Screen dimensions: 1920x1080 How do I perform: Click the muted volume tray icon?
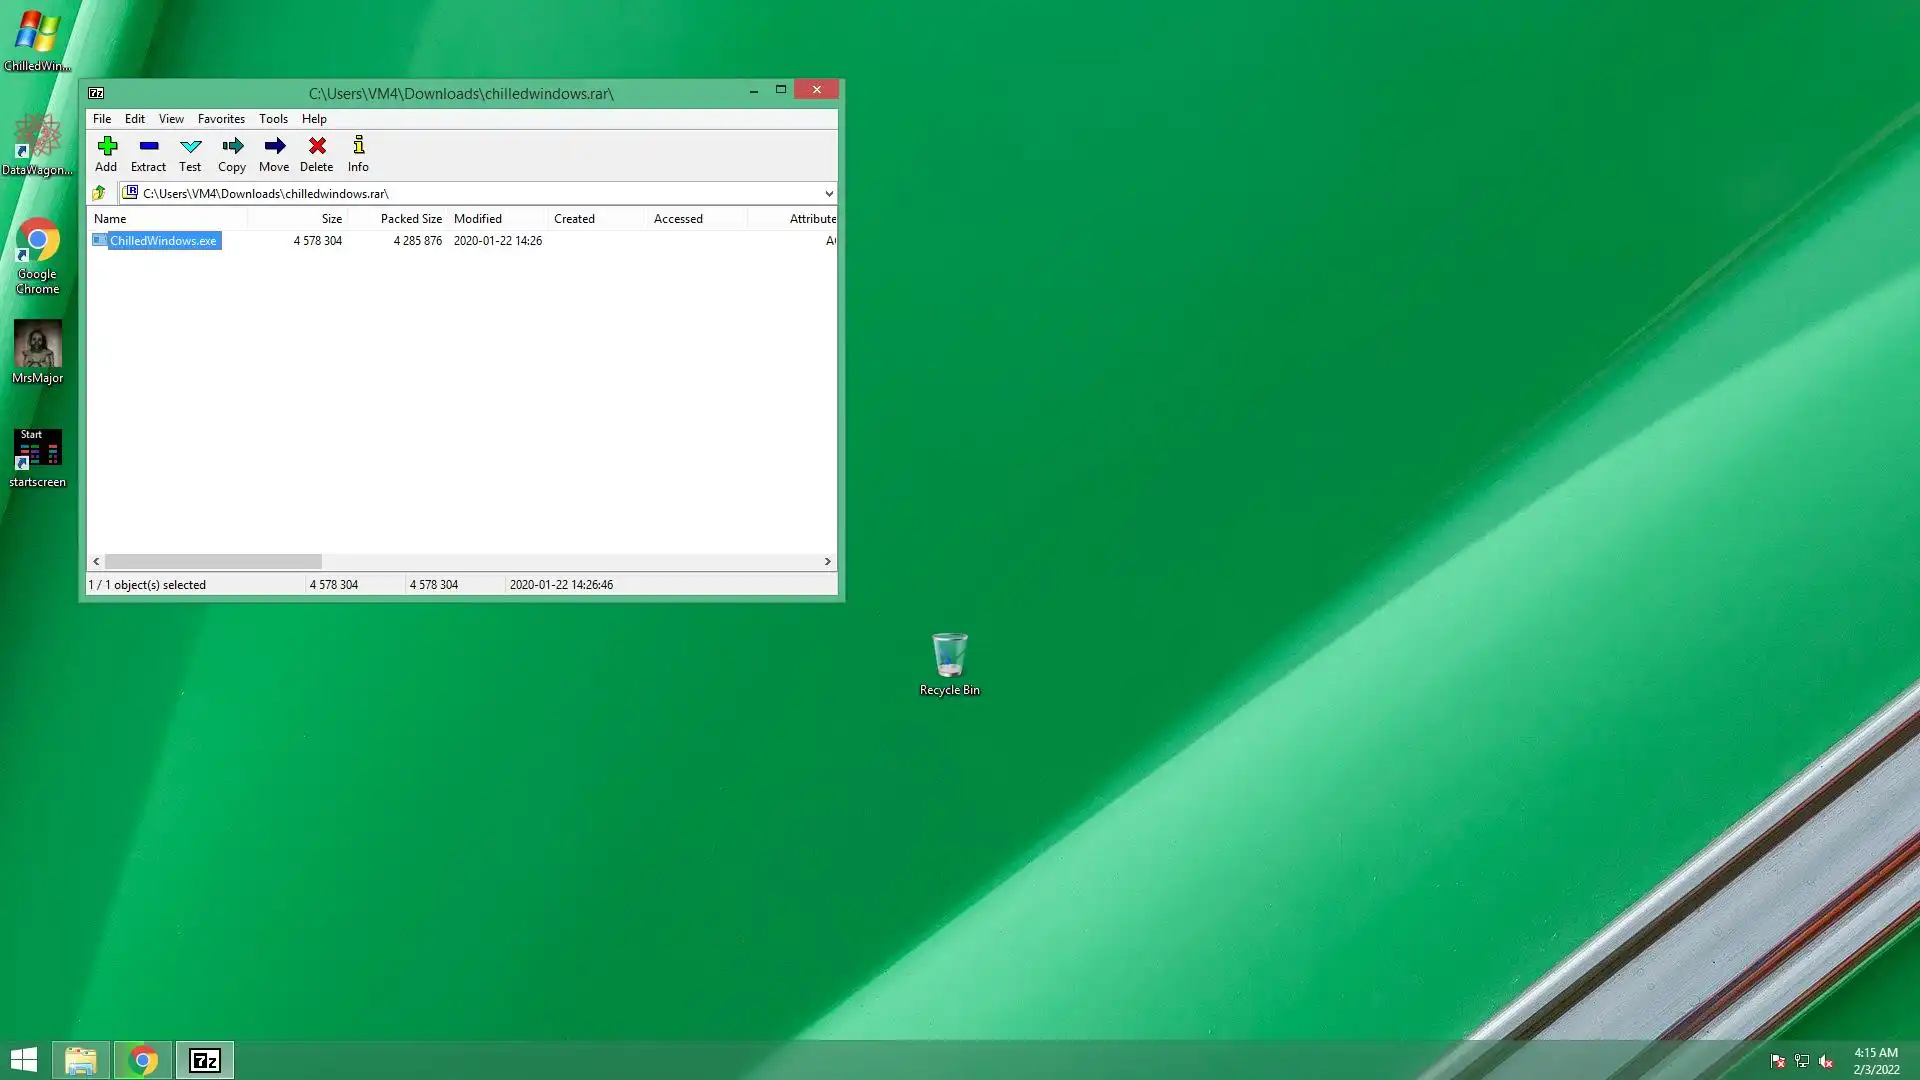1826,1062
